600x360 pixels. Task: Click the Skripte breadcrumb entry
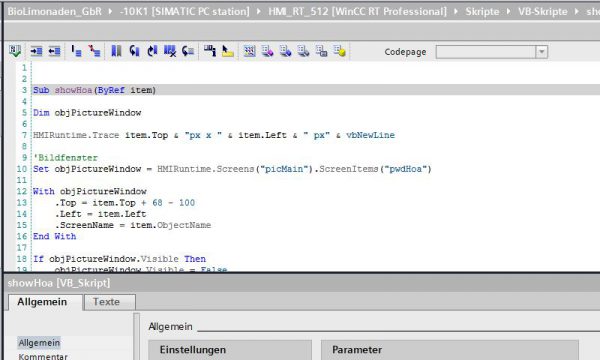(x=482, y=11)
